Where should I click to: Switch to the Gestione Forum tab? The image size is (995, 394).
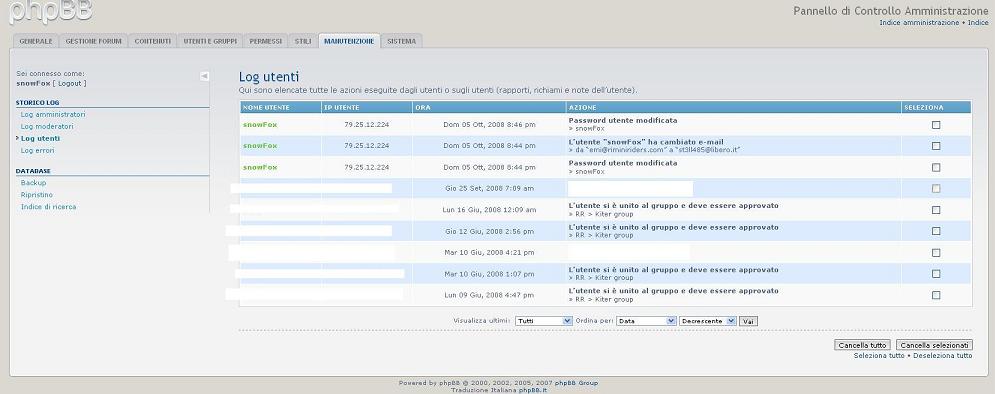click(x=93, y=41)
